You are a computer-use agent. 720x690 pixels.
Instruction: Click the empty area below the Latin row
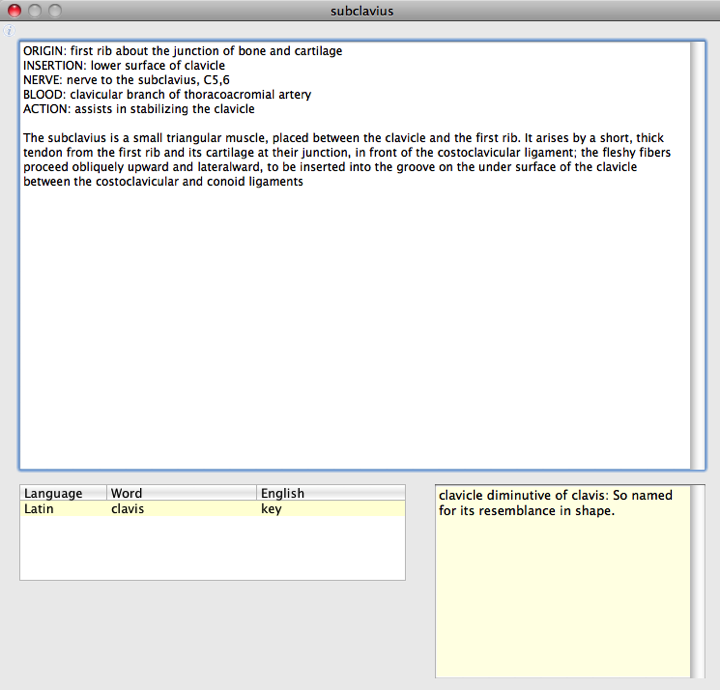point(212,548)
